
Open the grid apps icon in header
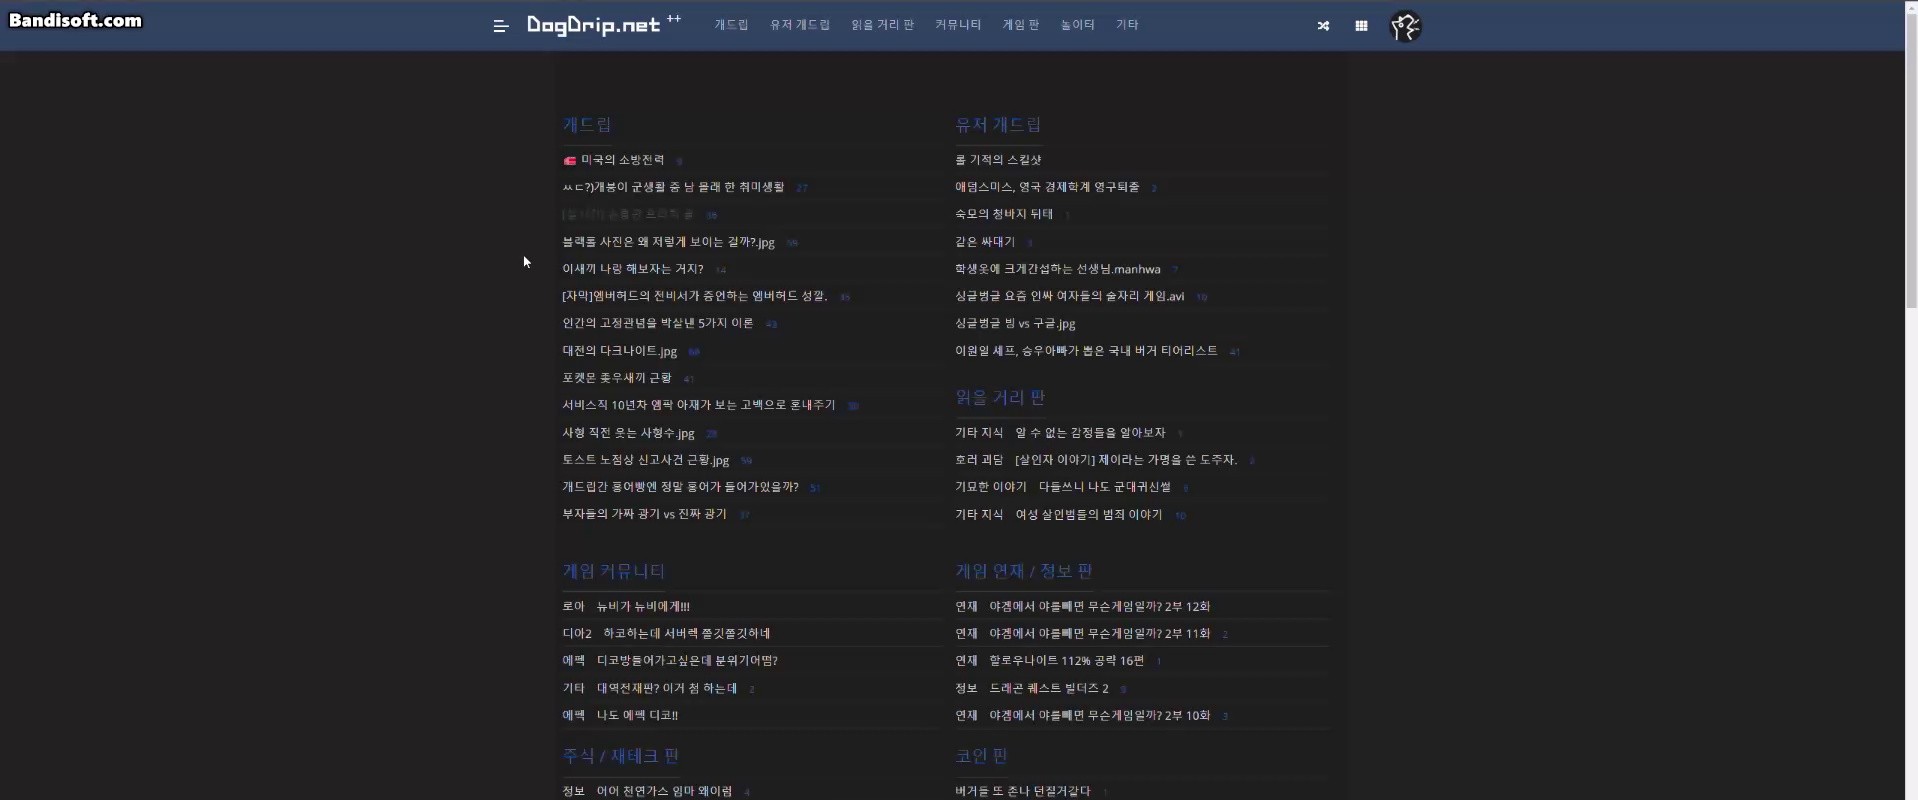point(1361,26)
